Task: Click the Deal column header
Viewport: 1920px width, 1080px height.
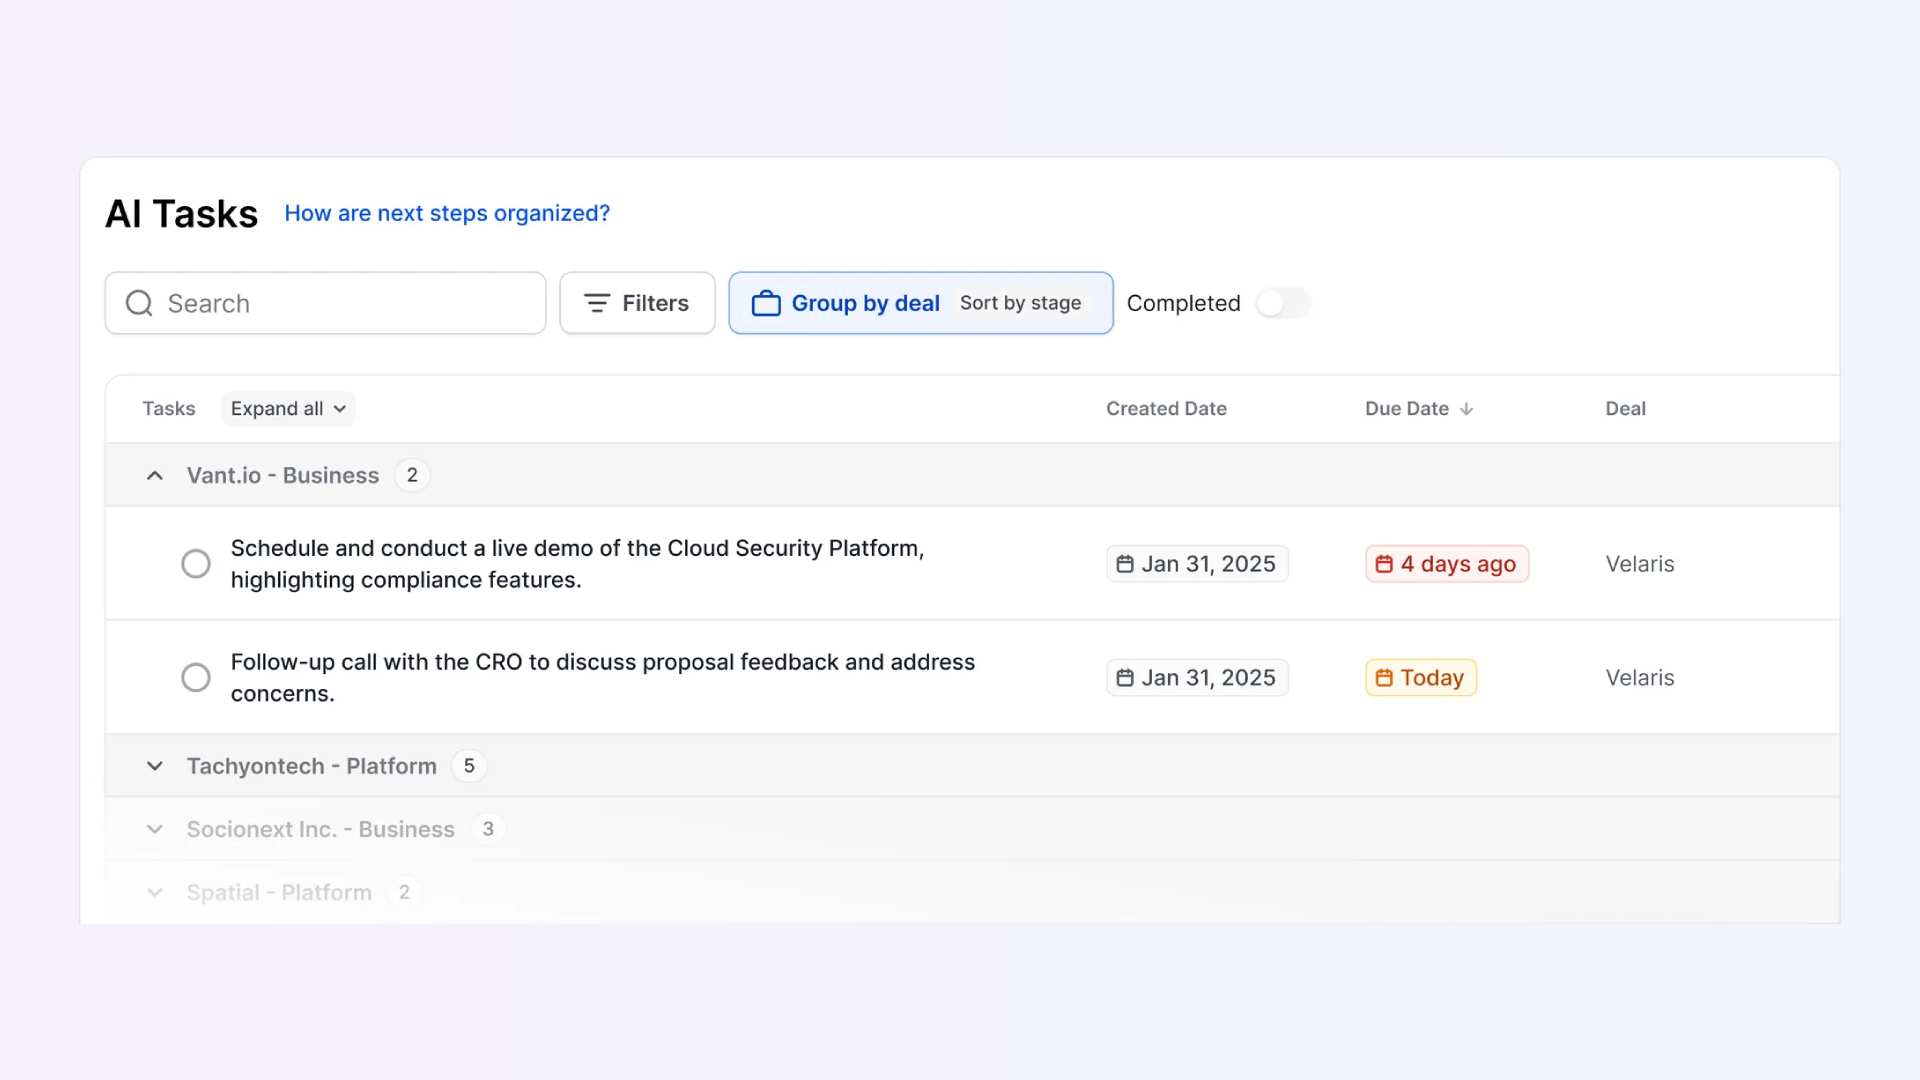Action: (x=1625, y=409)
